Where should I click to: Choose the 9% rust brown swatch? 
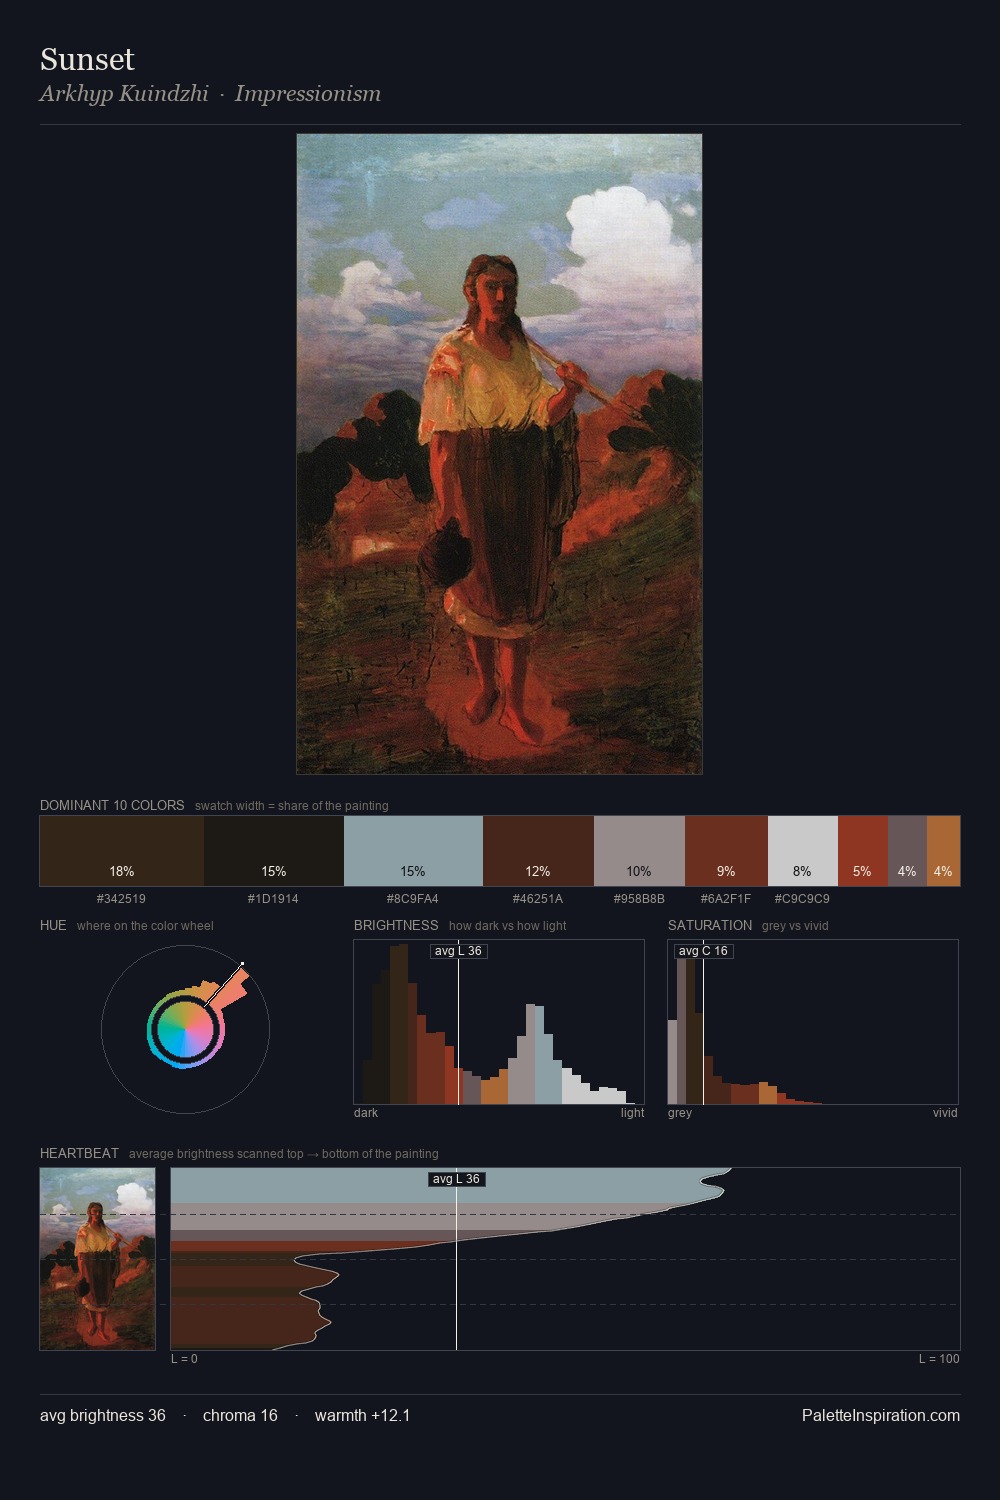click(726, 851)
